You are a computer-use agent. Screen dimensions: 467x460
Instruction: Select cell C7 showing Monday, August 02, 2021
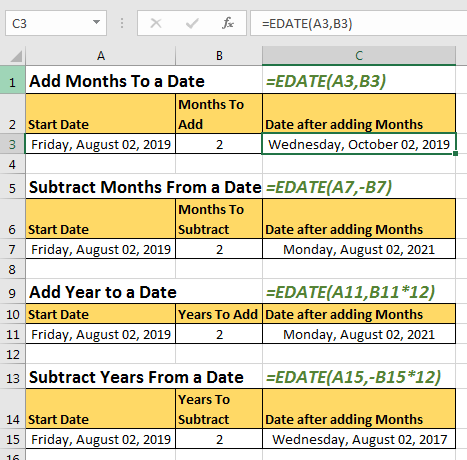359,249
